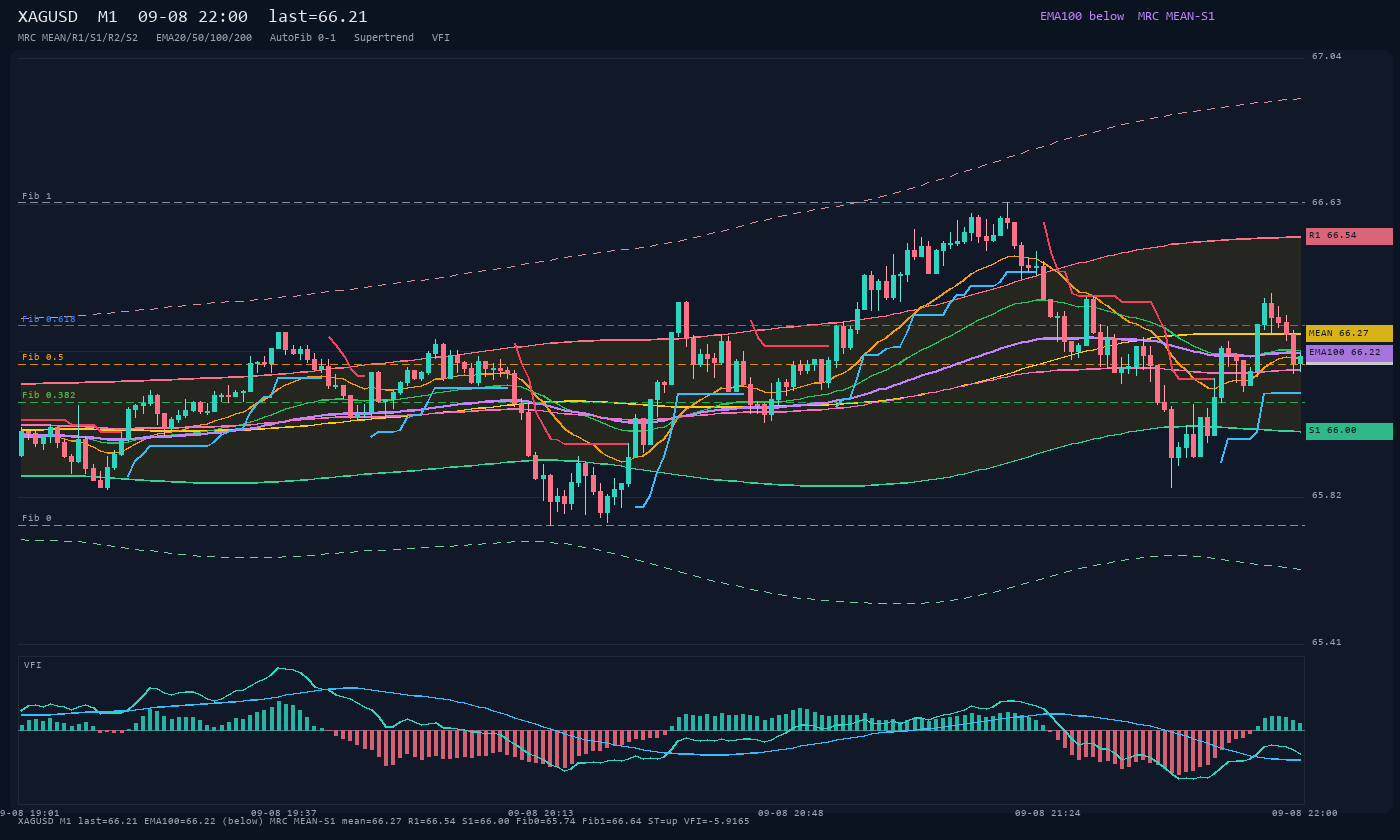This screenshot has width=1400, height=840.
Task: Click the Fib 0 level label
Action: [x=37, y=518]
